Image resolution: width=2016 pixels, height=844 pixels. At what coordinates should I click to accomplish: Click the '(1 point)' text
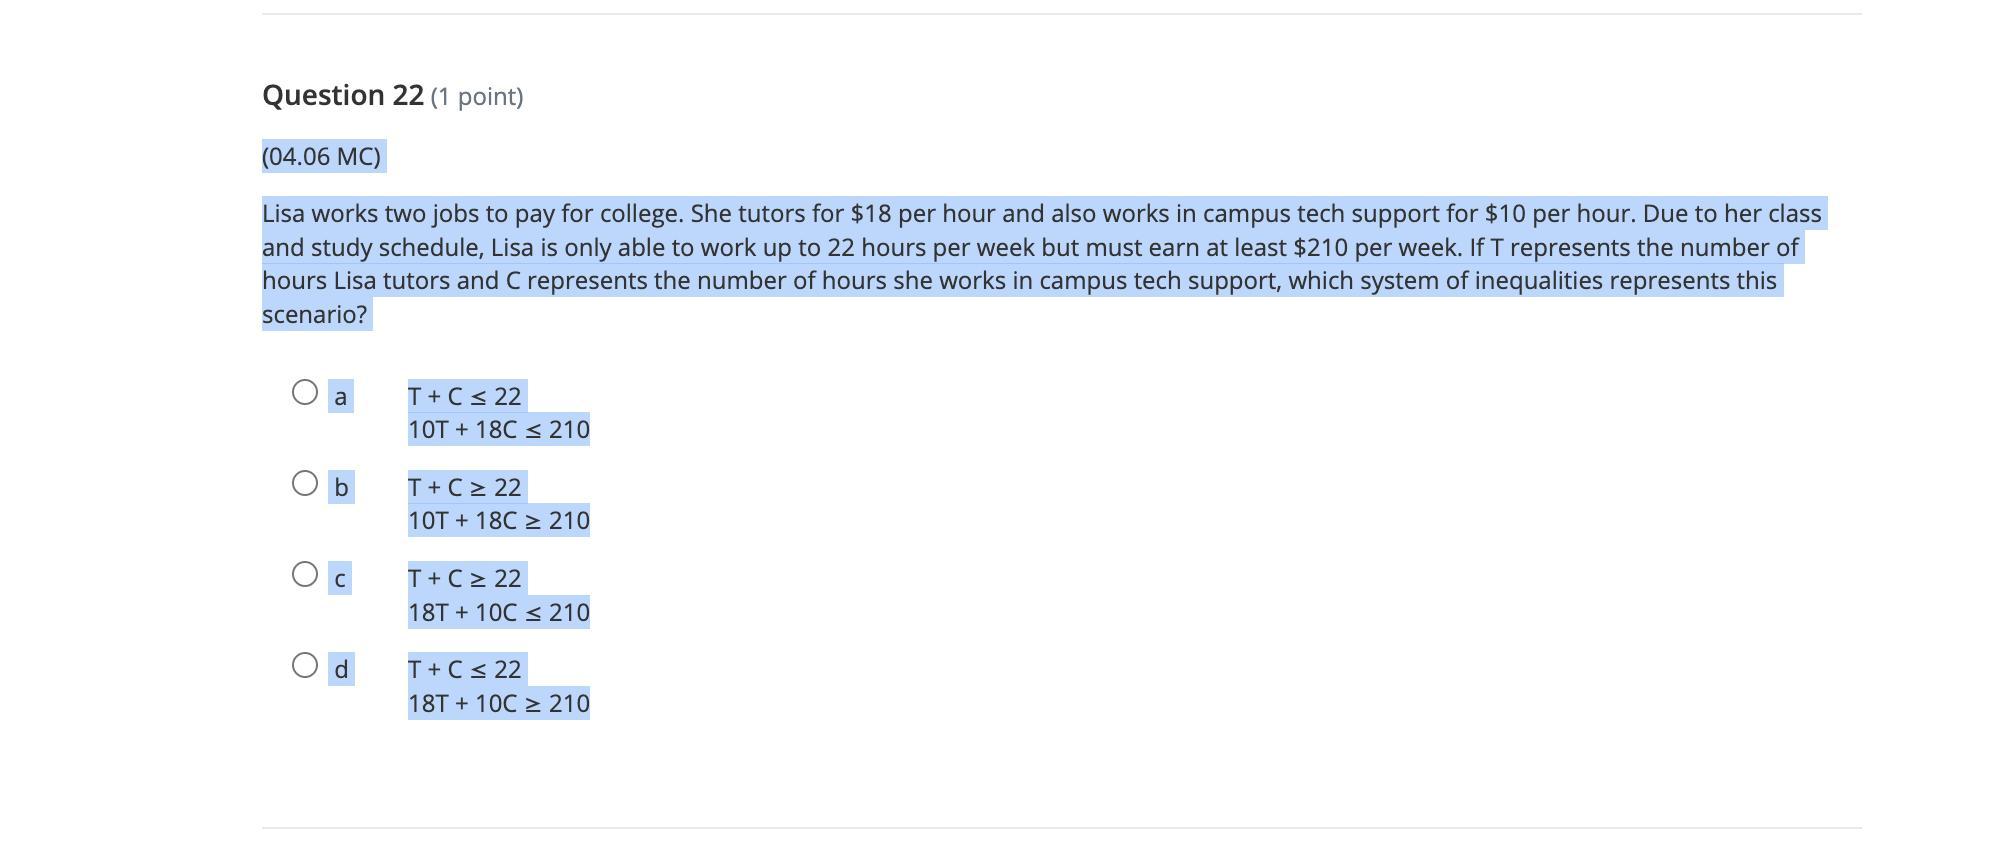477,97
